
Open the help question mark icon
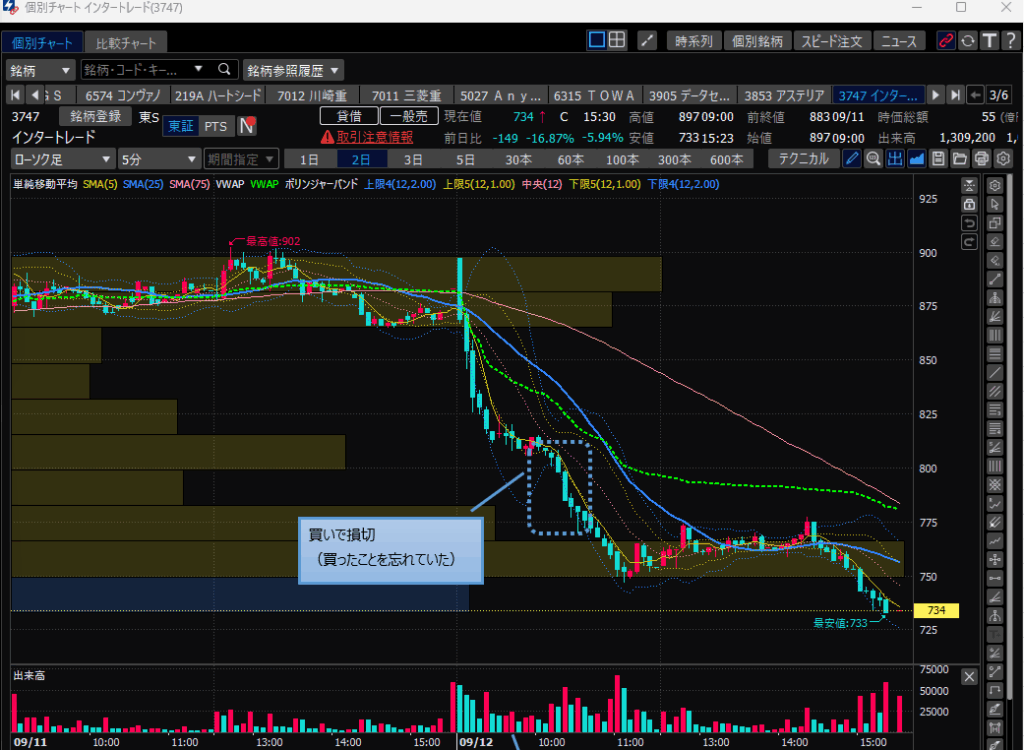(1008, 41)
